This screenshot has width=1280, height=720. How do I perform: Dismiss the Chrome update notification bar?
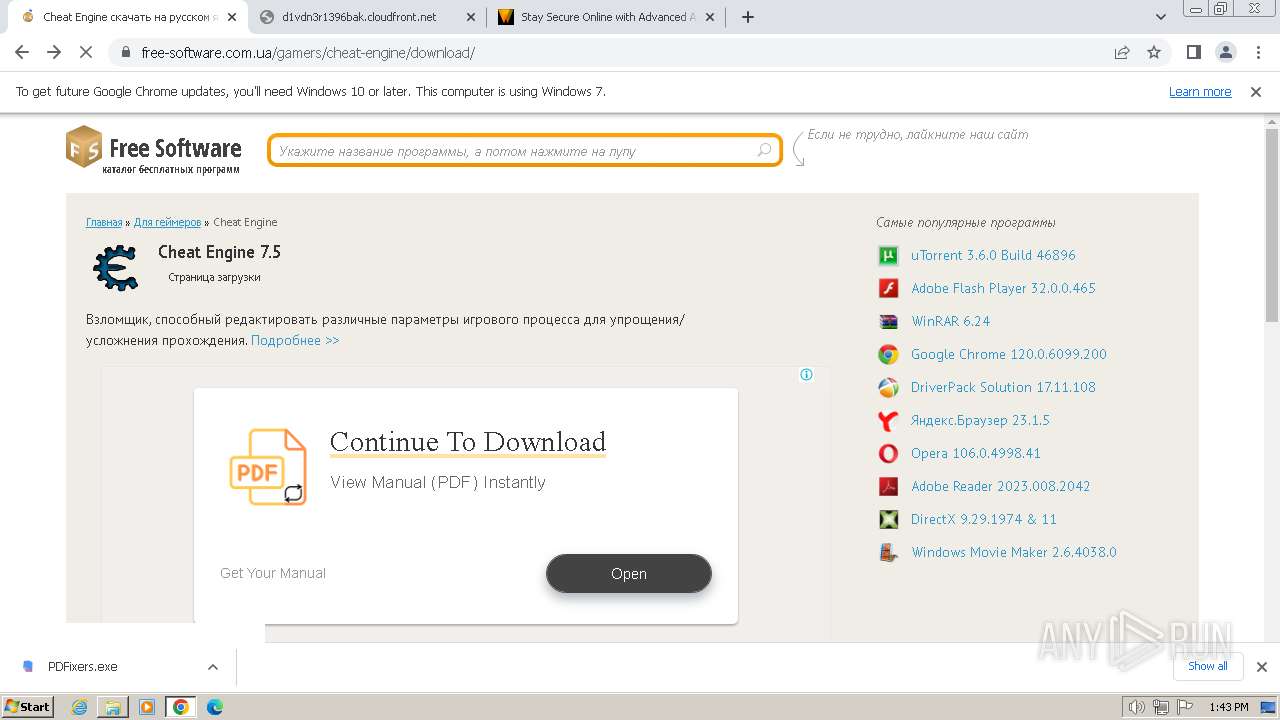1256,91
